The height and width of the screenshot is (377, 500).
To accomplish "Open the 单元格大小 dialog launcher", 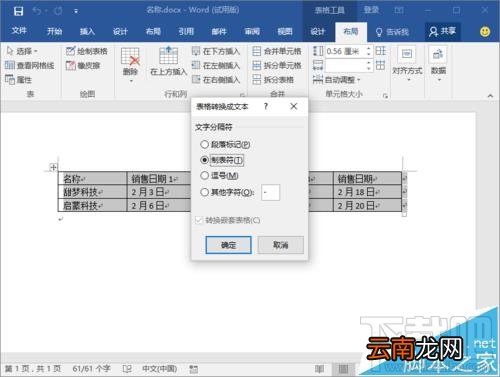I will coord(385,96).
